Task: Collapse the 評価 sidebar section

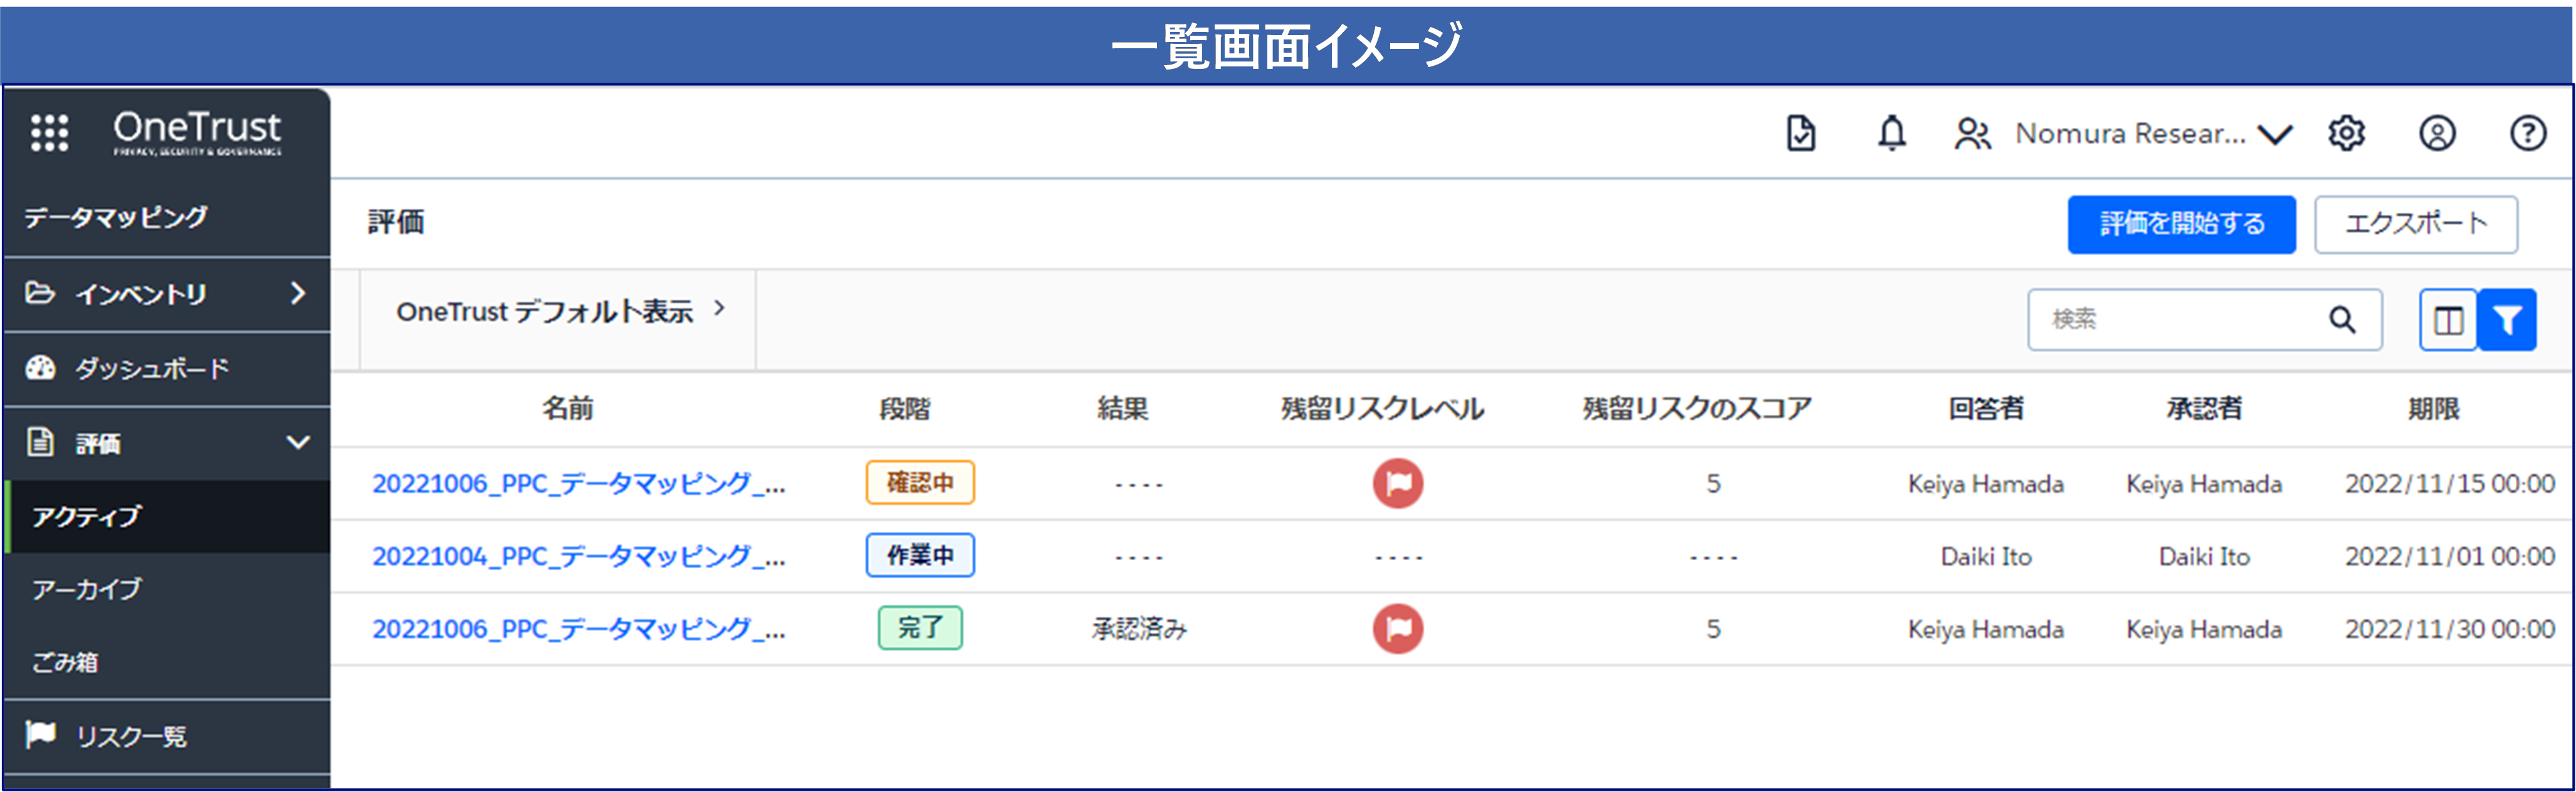Action: point(167,442)
